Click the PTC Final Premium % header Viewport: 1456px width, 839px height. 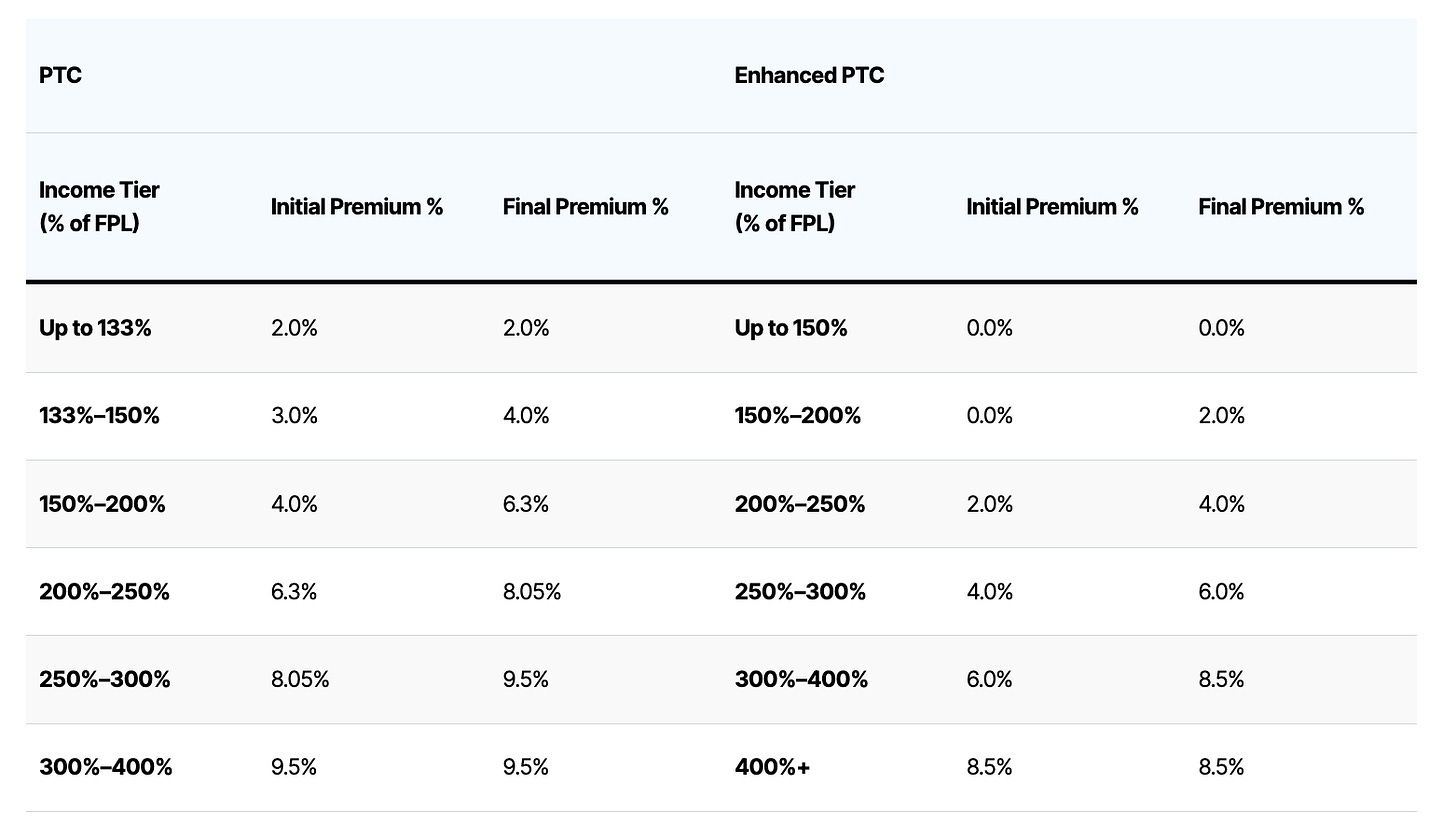[585, 207]
